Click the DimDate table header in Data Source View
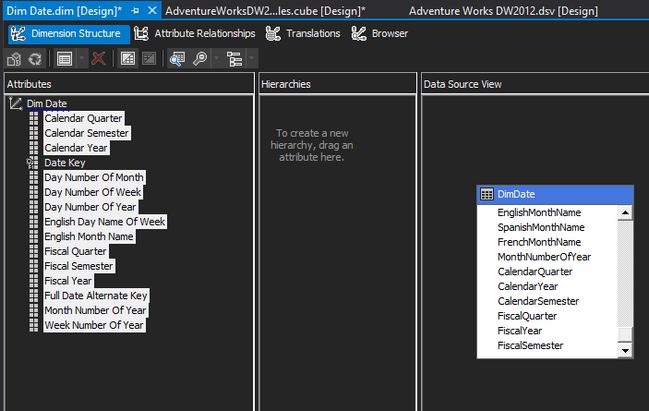 (555, 194)
